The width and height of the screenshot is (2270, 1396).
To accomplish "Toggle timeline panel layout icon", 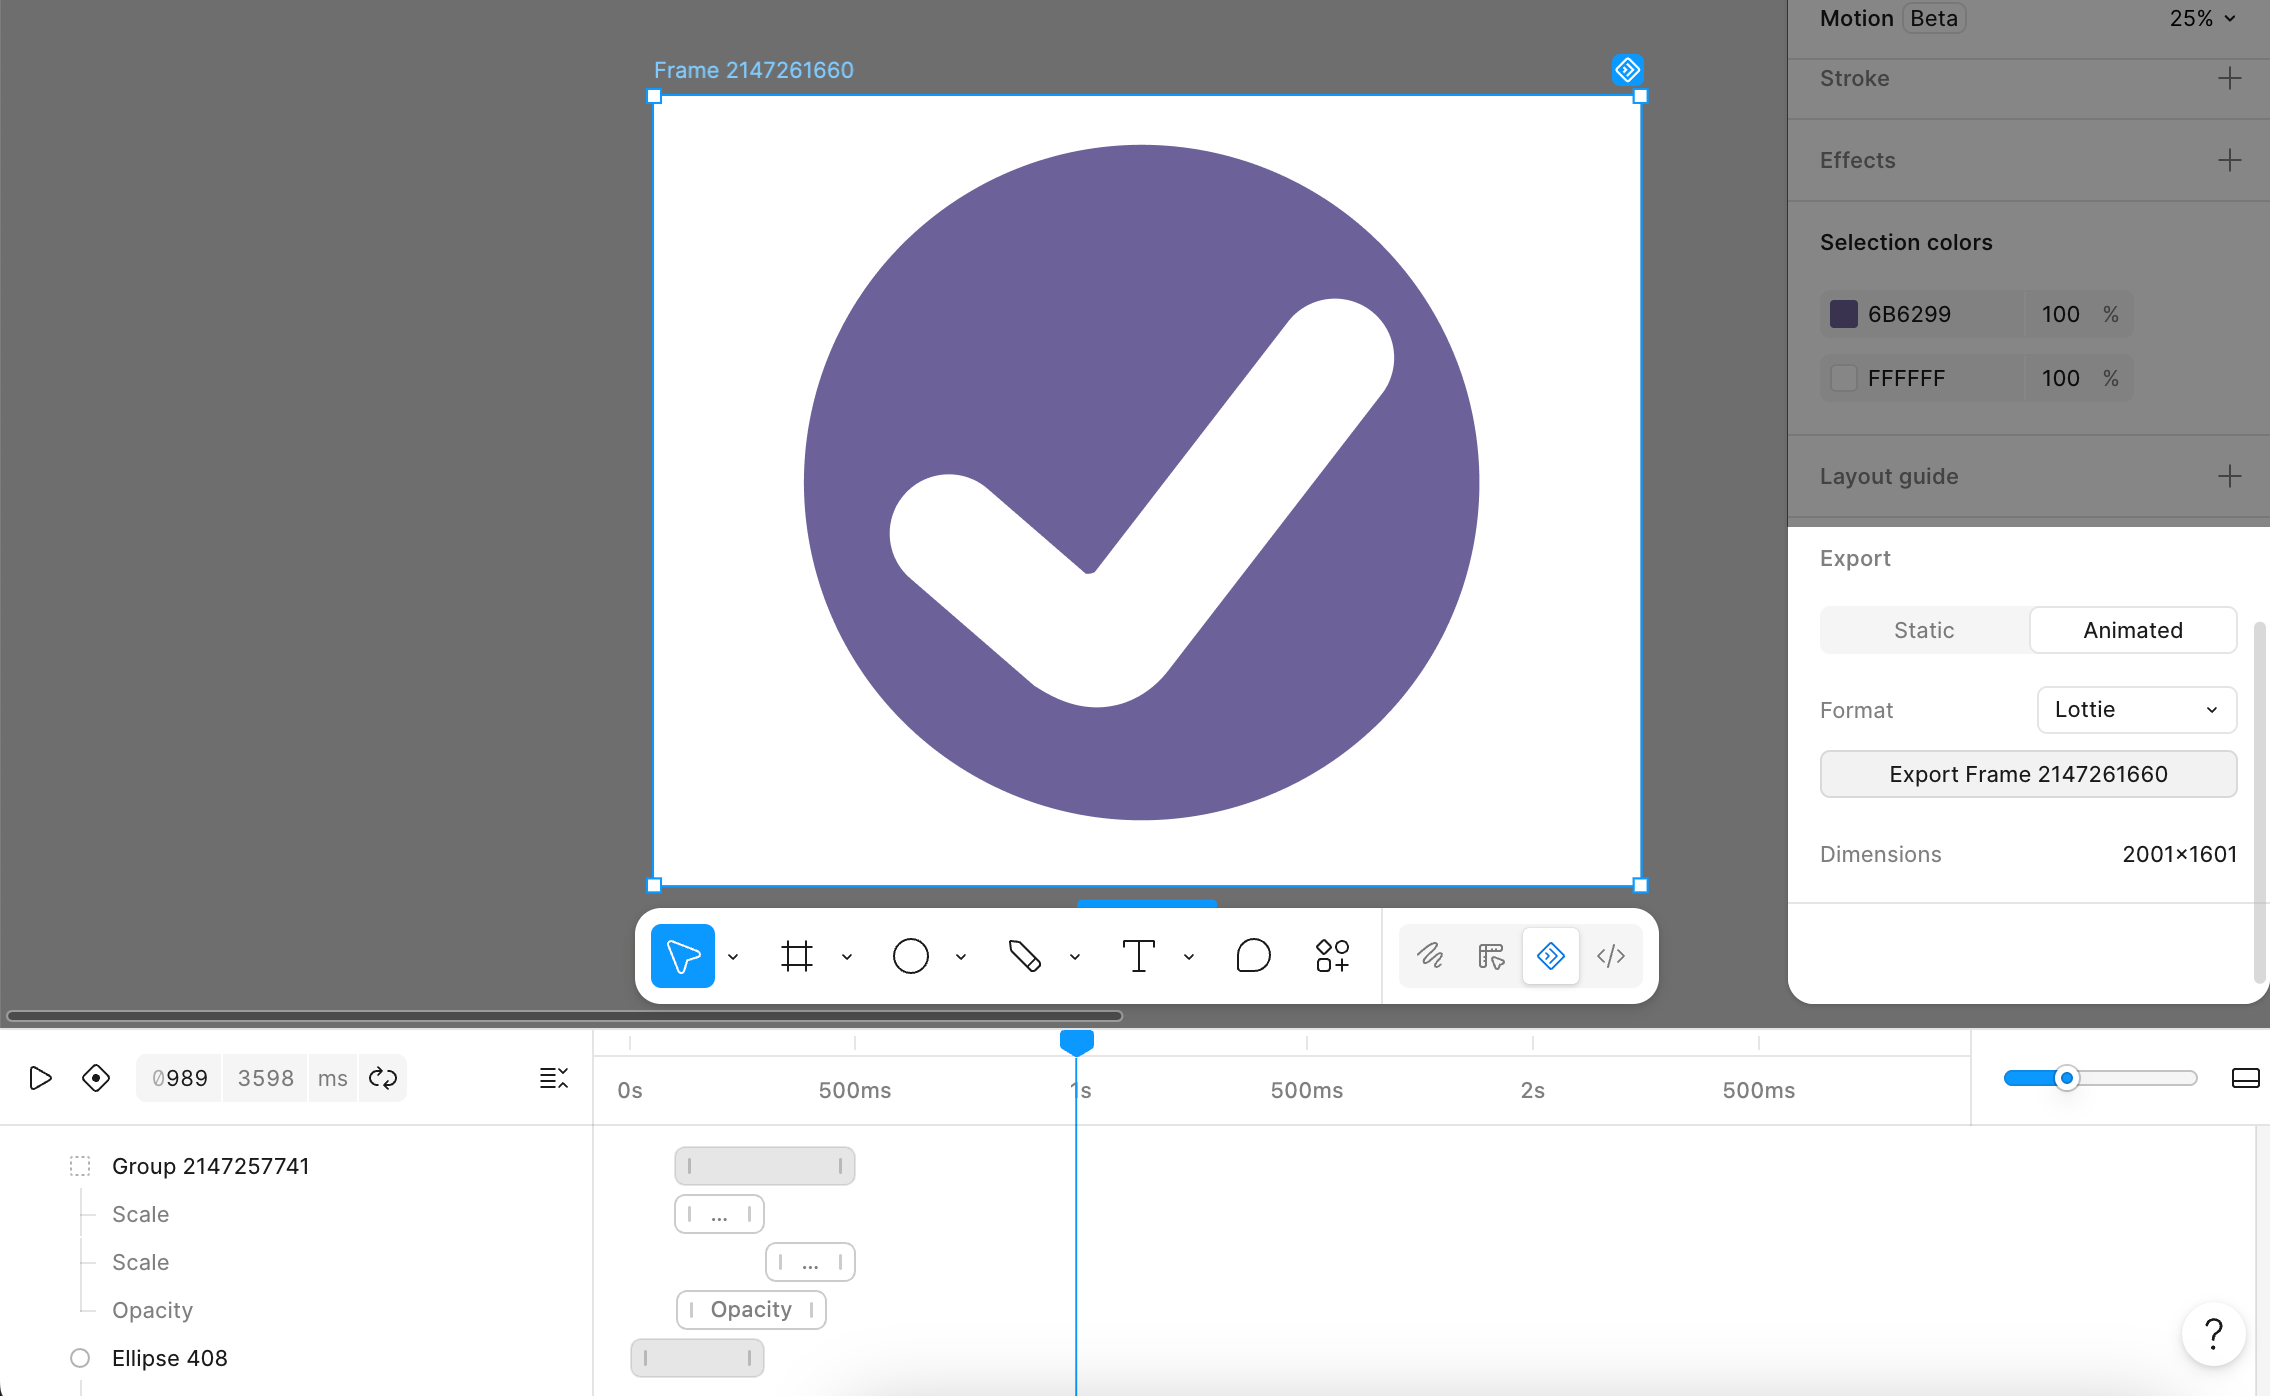I will [2246, 1078].
